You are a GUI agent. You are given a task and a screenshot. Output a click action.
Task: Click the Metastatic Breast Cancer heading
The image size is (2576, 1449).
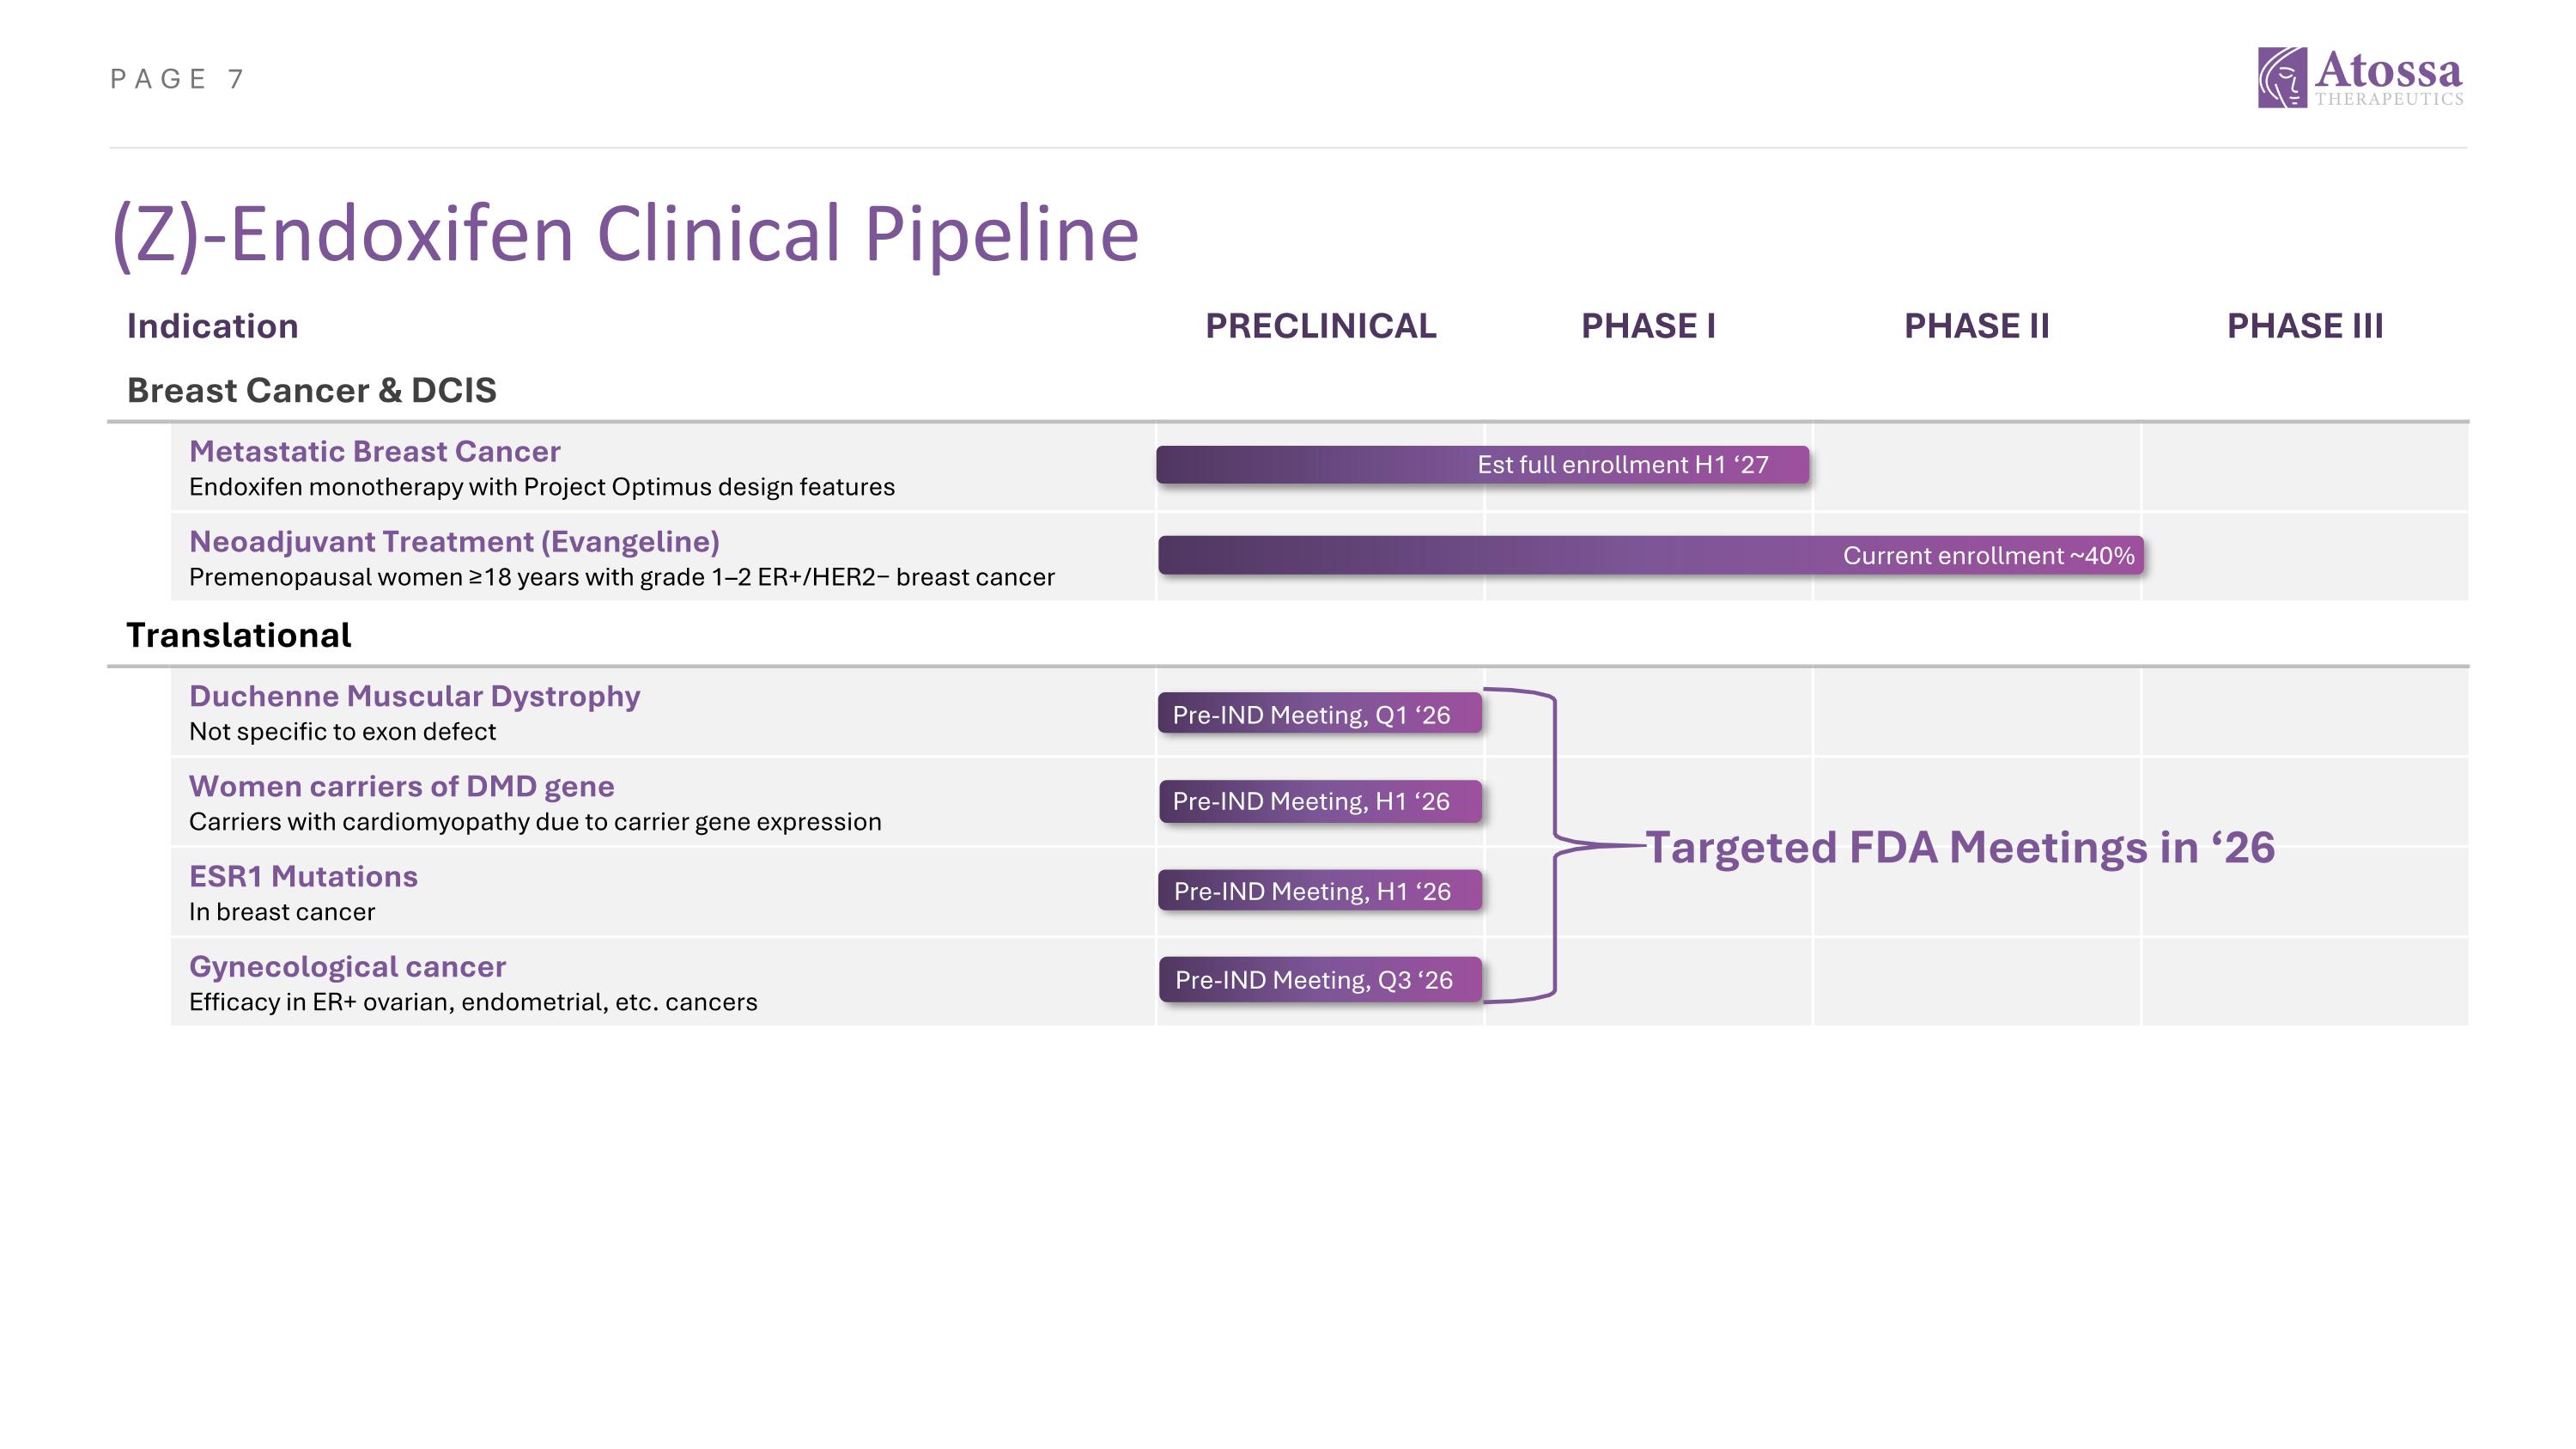click(374, 451)
